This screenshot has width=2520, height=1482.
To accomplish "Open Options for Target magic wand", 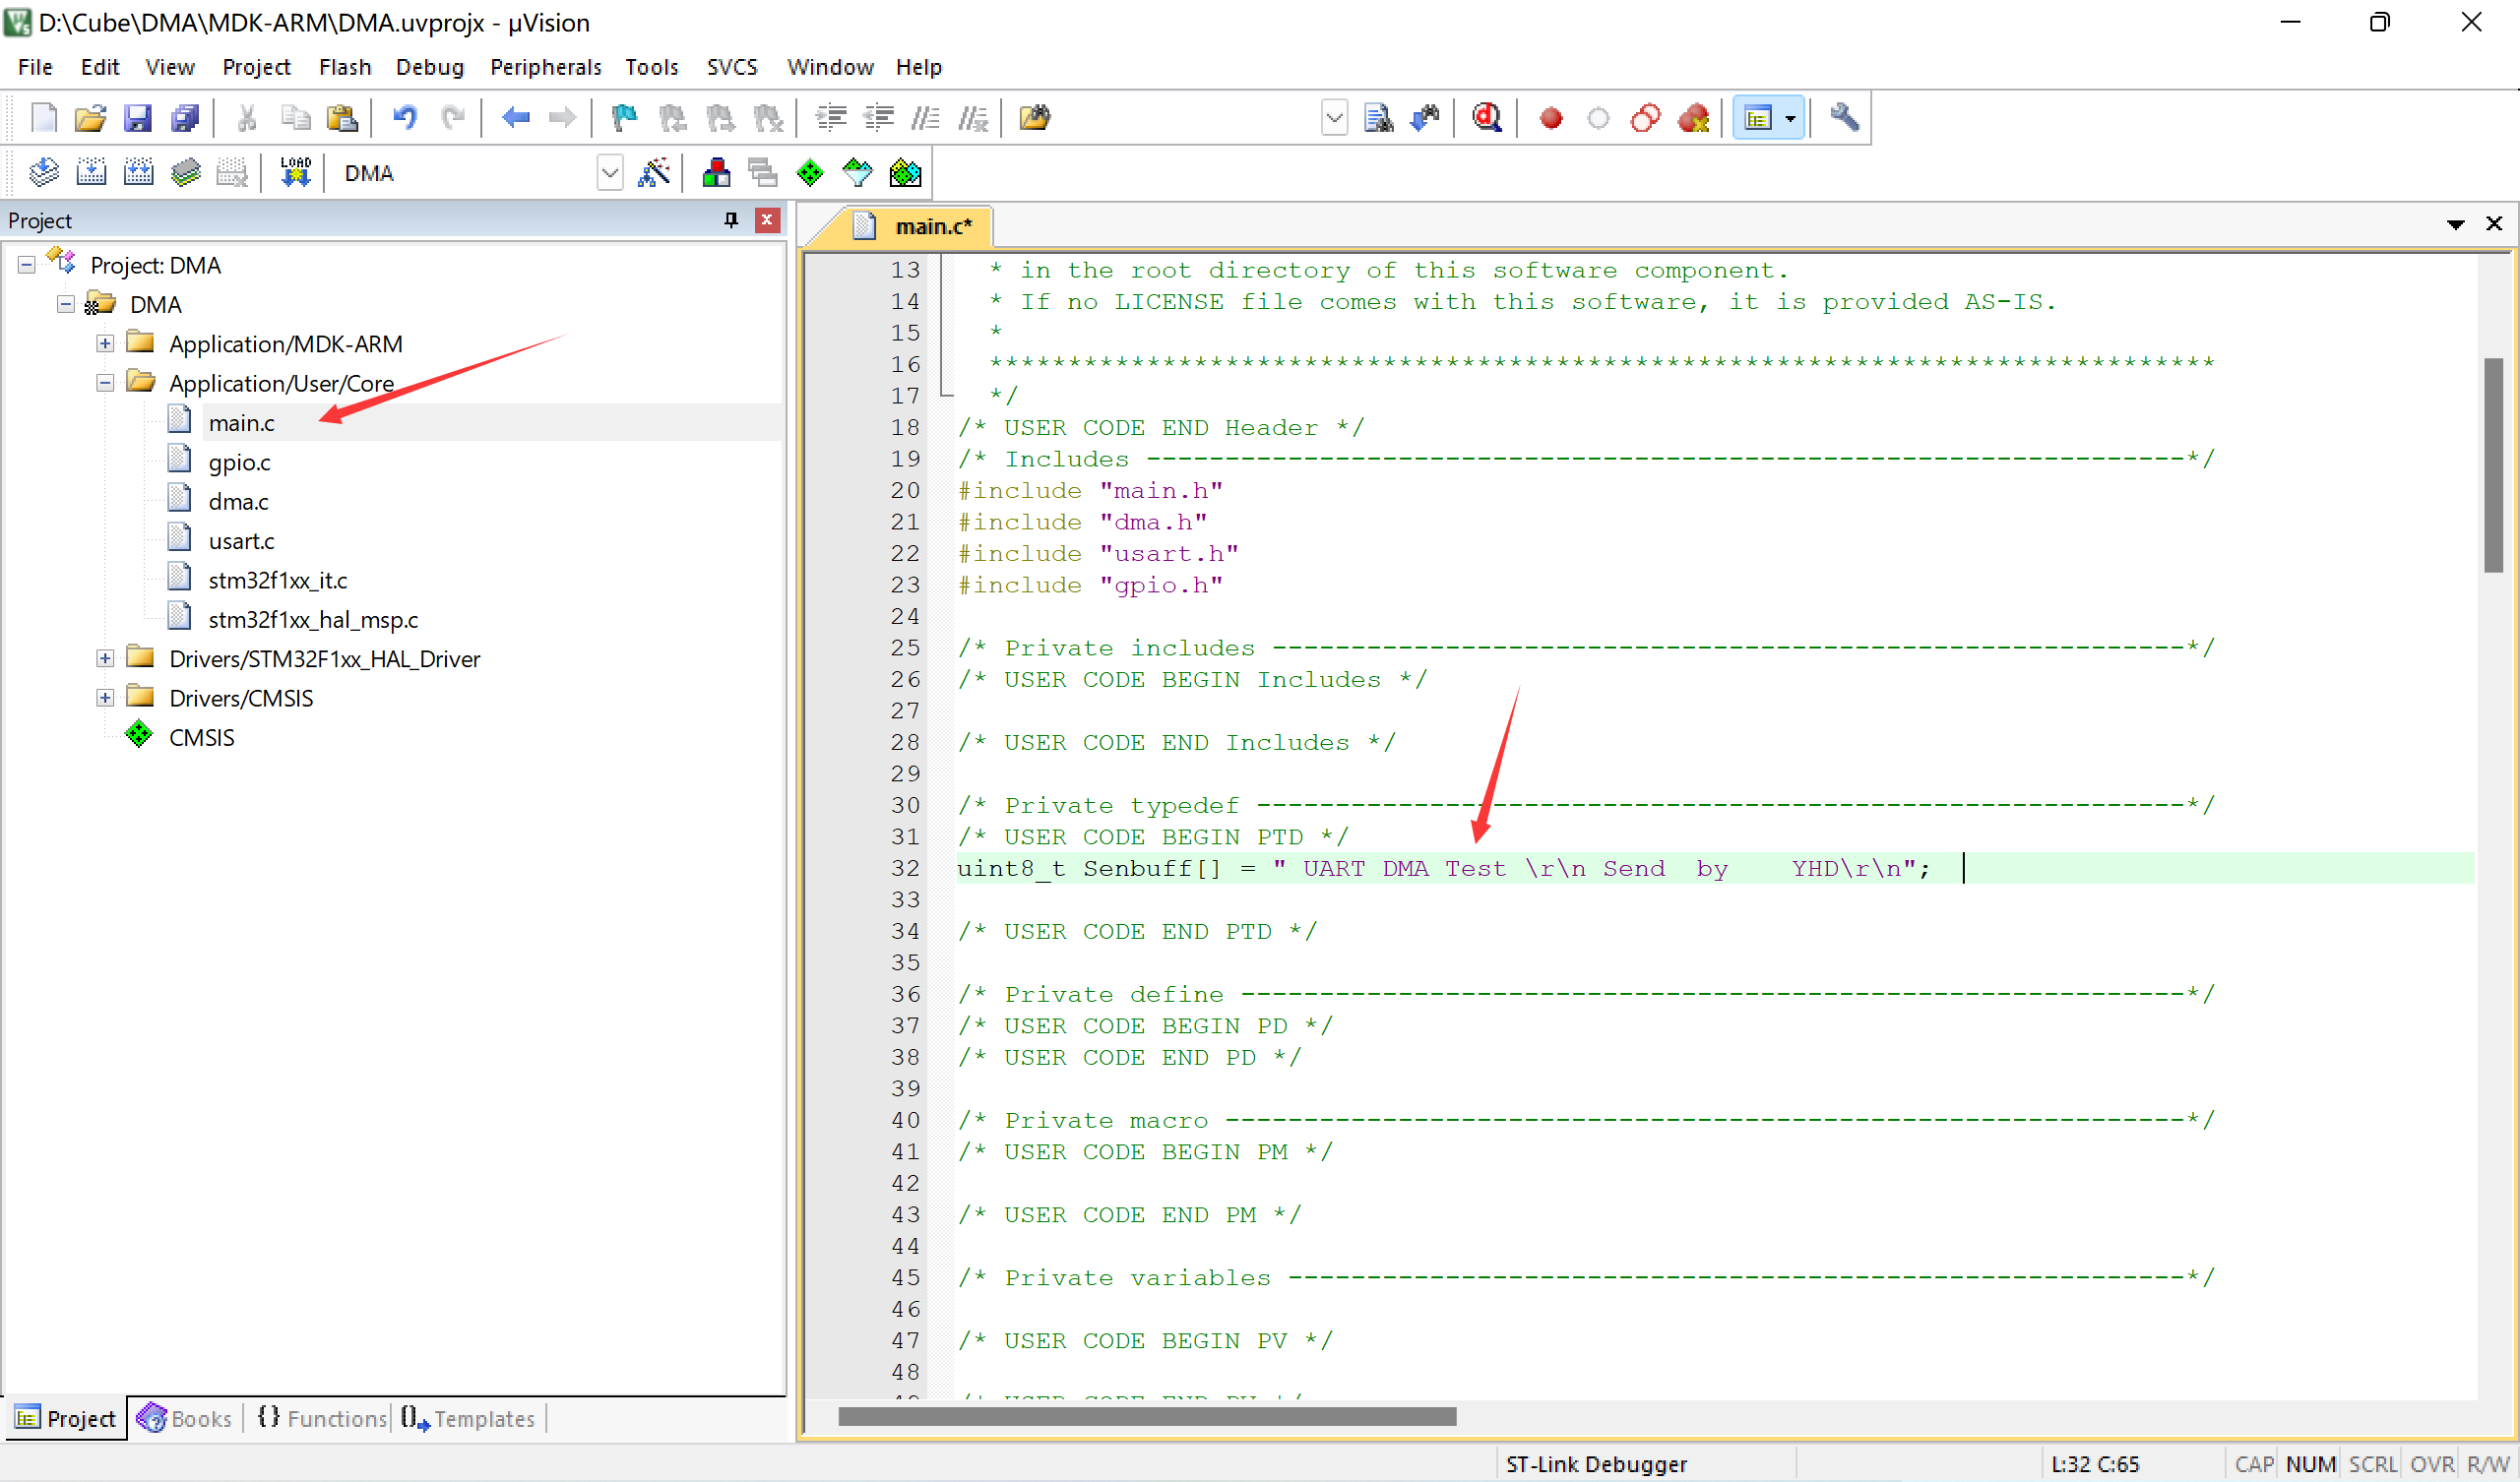I will (654, 173).
